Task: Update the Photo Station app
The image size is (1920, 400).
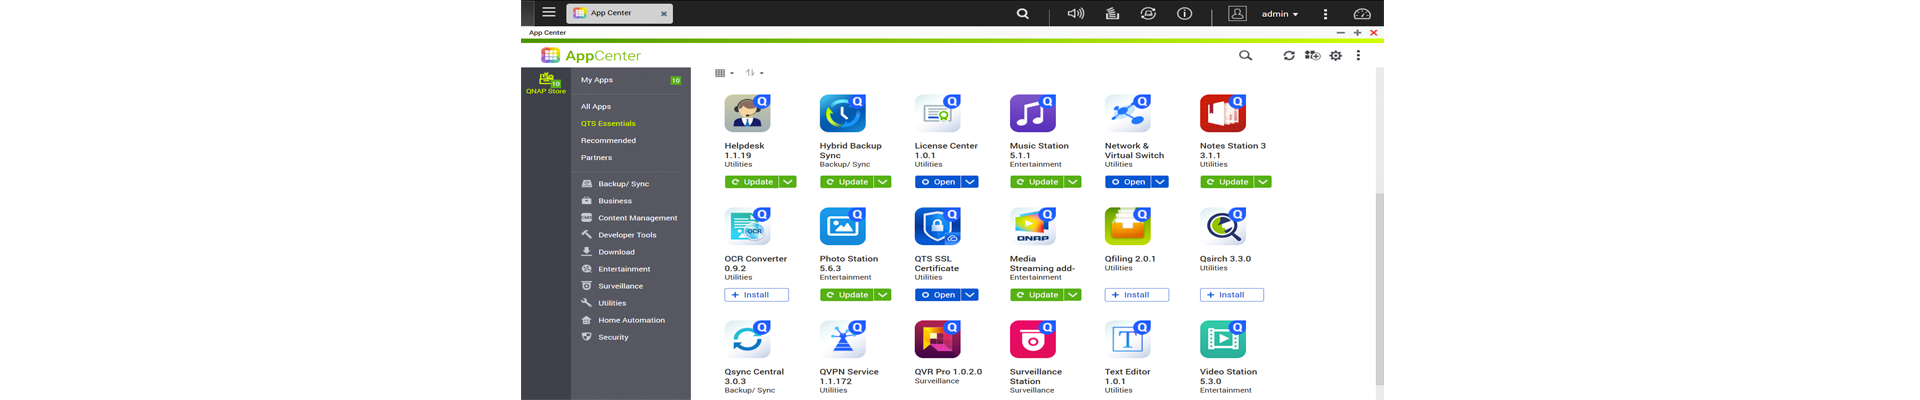Action: (846, 295)
